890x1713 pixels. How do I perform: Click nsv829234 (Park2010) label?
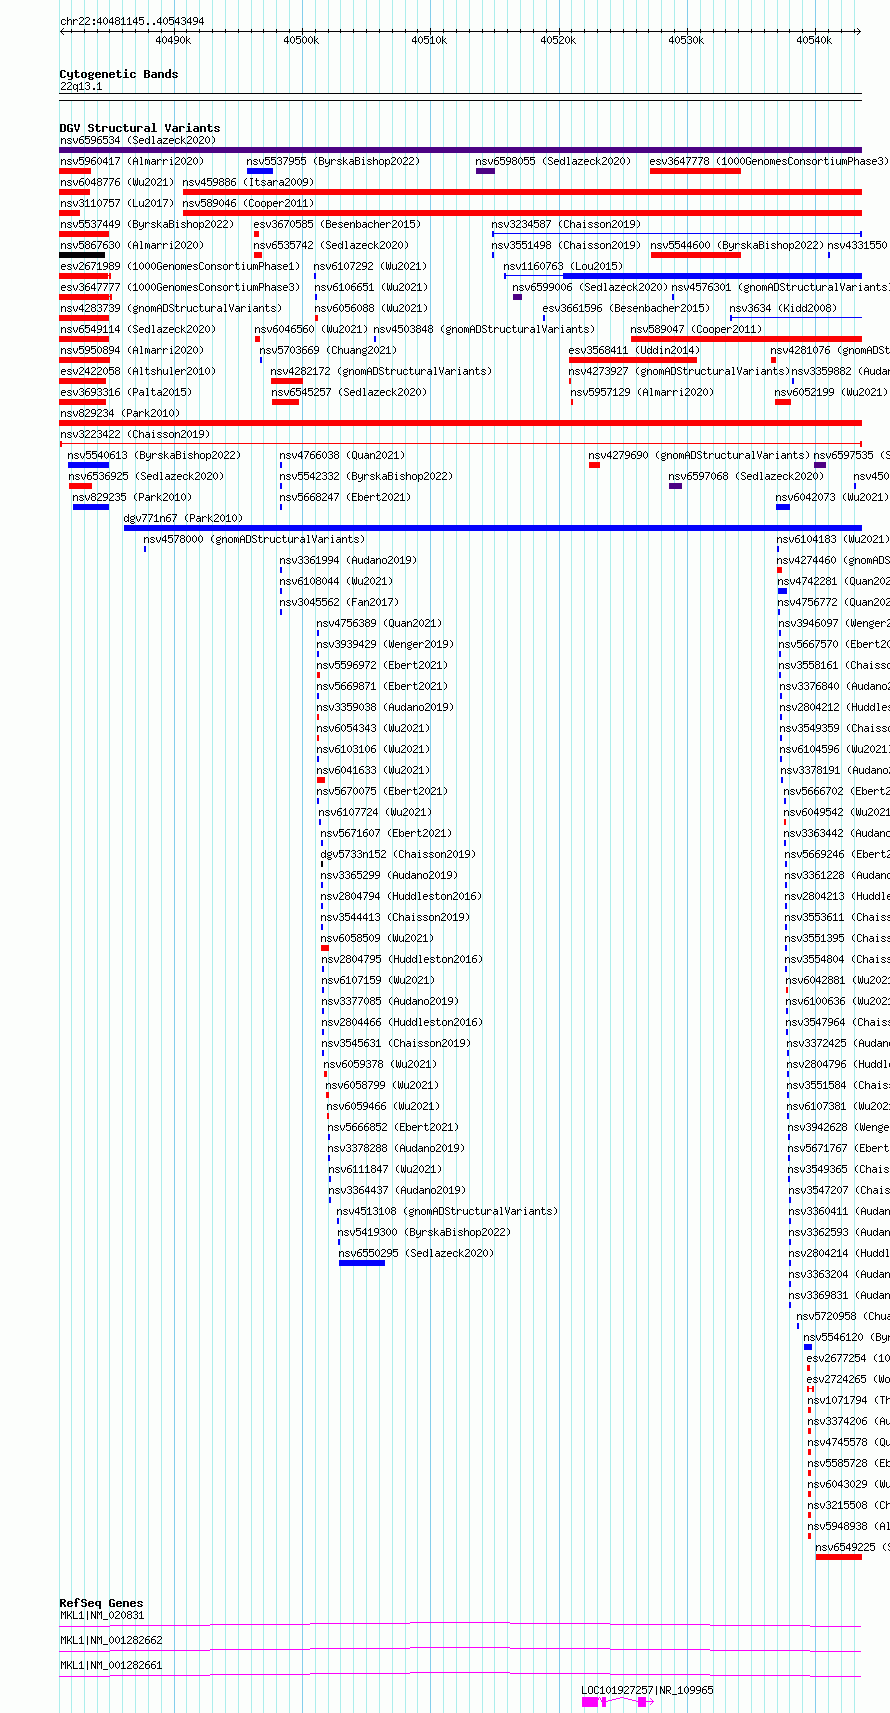click(x=120, y=413)
